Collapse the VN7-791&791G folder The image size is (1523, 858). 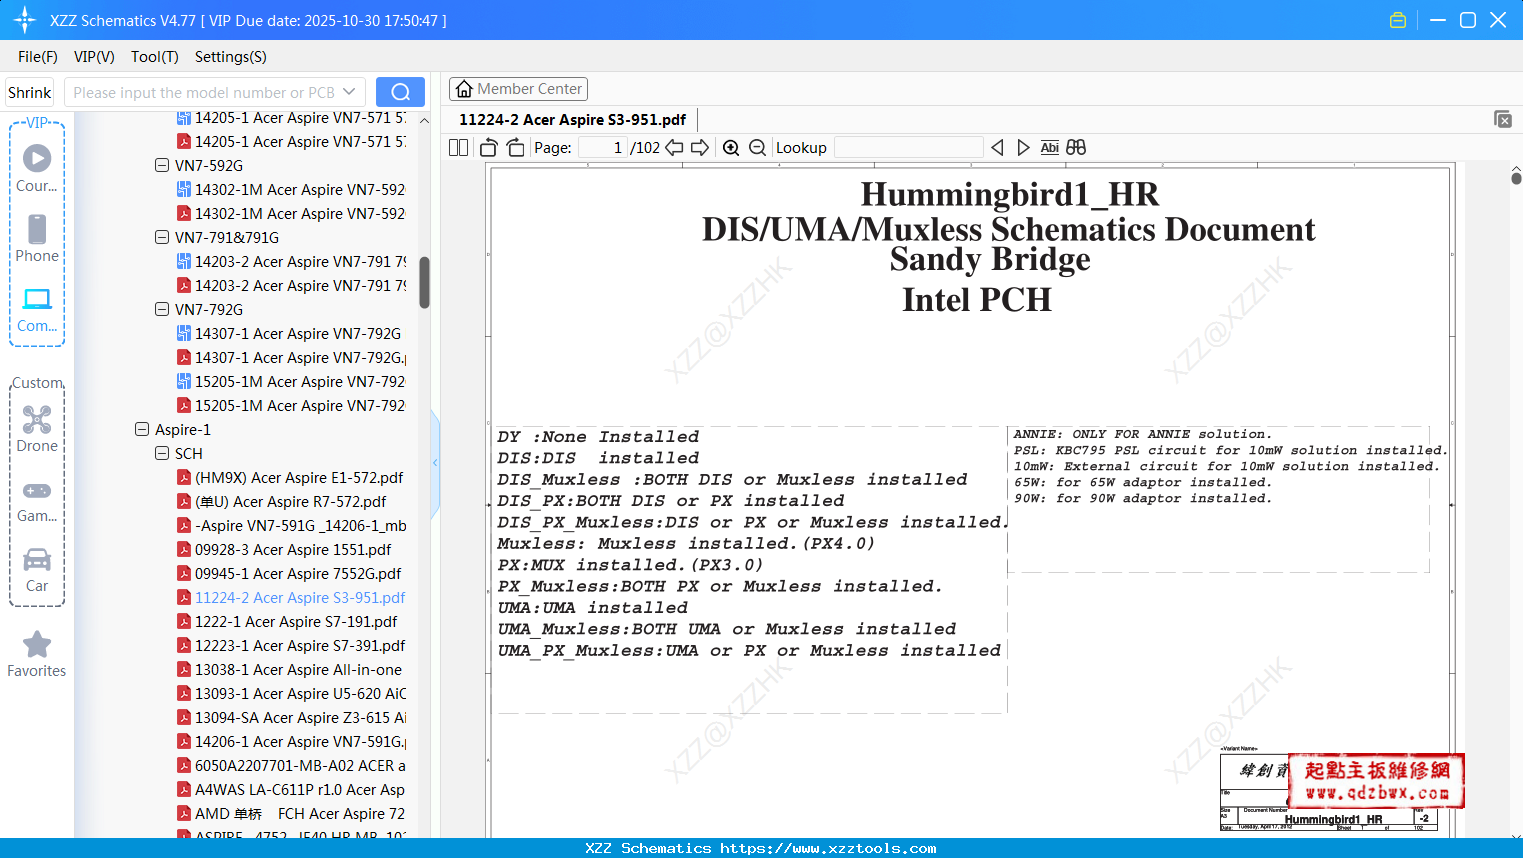click(x=162, y=238)
